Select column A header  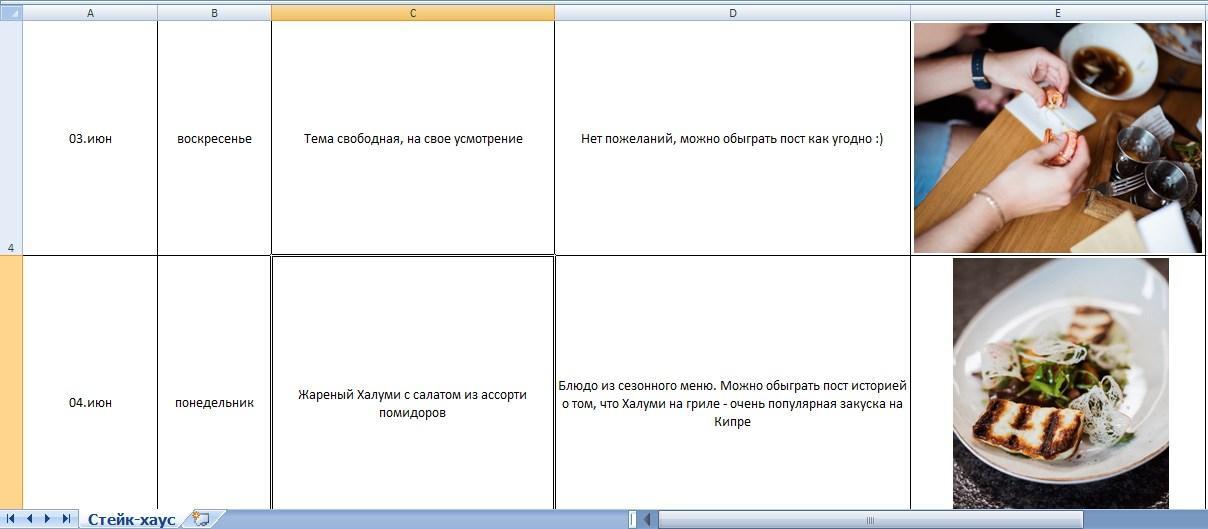[90, 13]
